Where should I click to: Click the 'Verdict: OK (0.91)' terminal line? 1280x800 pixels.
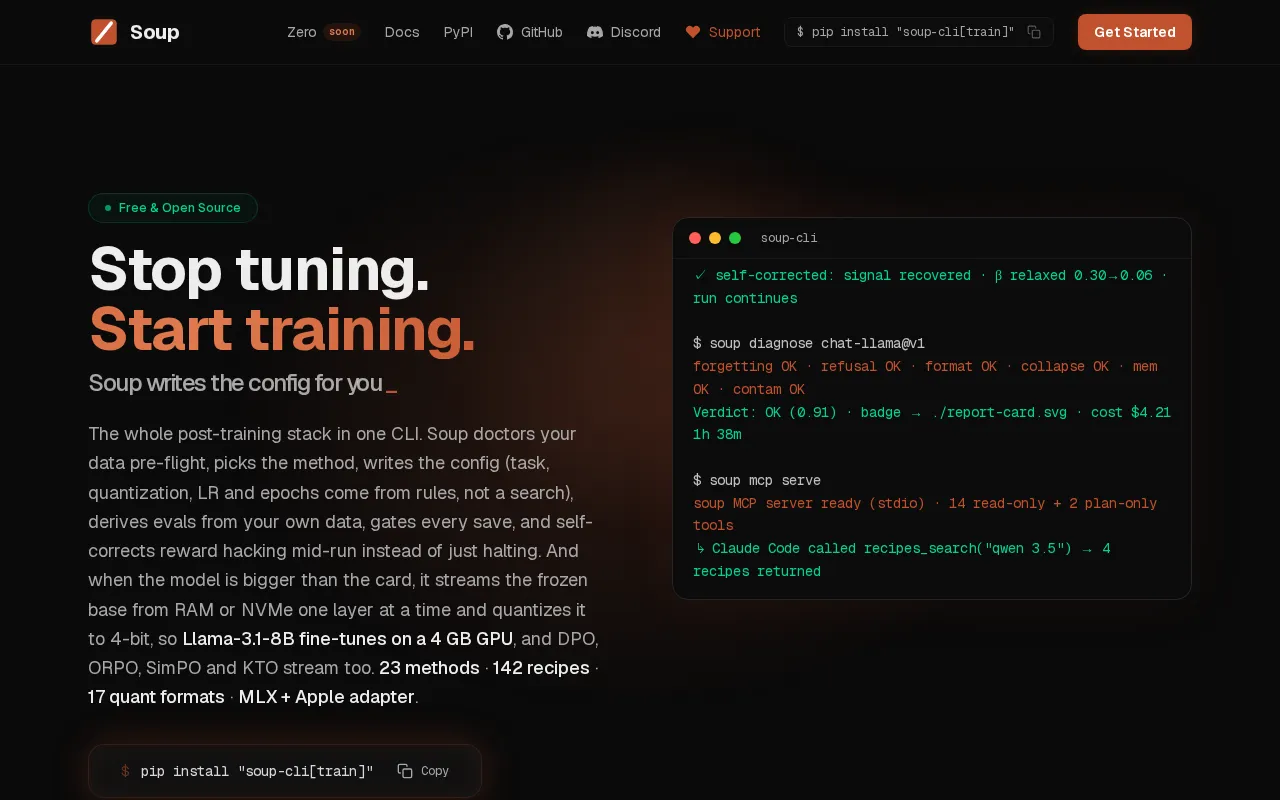[x=932, y=423]
